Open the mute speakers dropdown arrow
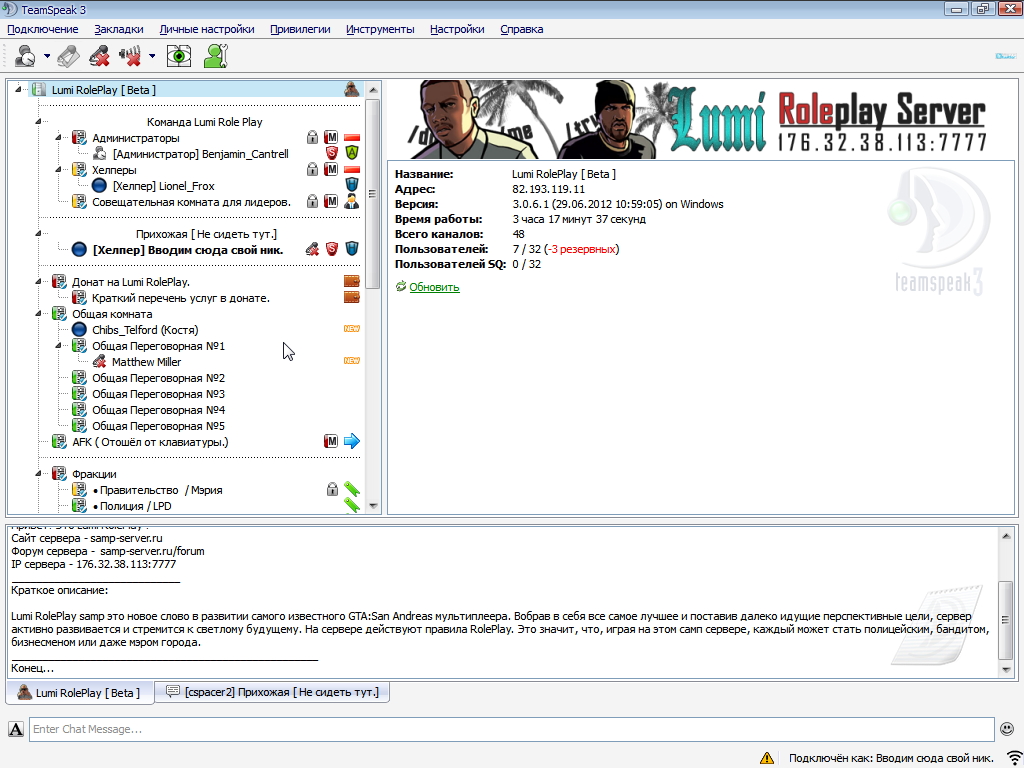This screenshot has height=768, width=1024. (x=152, y=56)
